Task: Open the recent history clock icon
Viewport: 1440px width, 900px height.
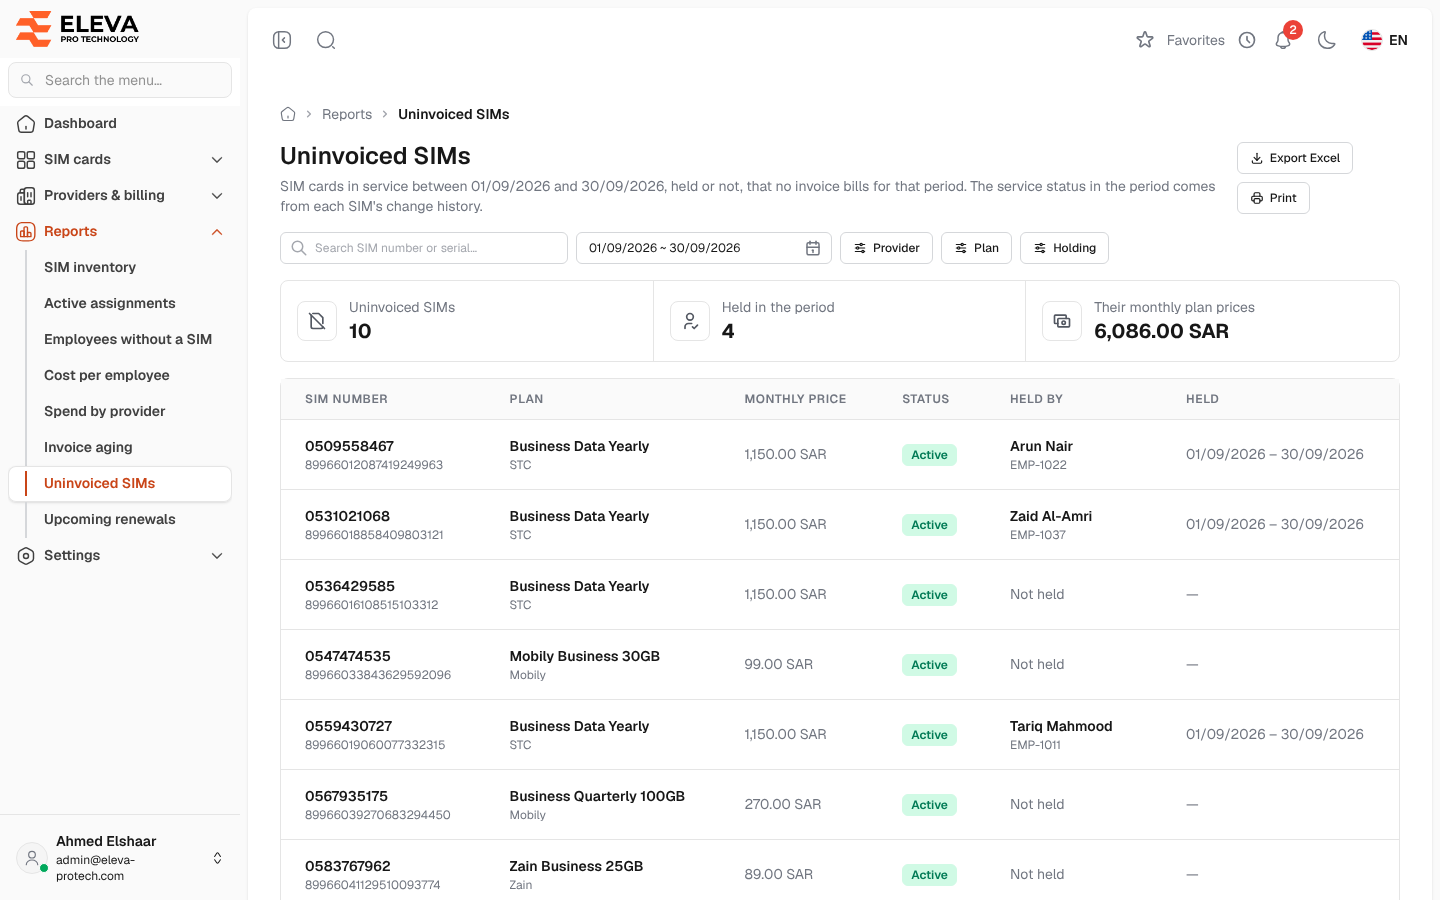Action: pyautogui.click(x=1247, y=40)
